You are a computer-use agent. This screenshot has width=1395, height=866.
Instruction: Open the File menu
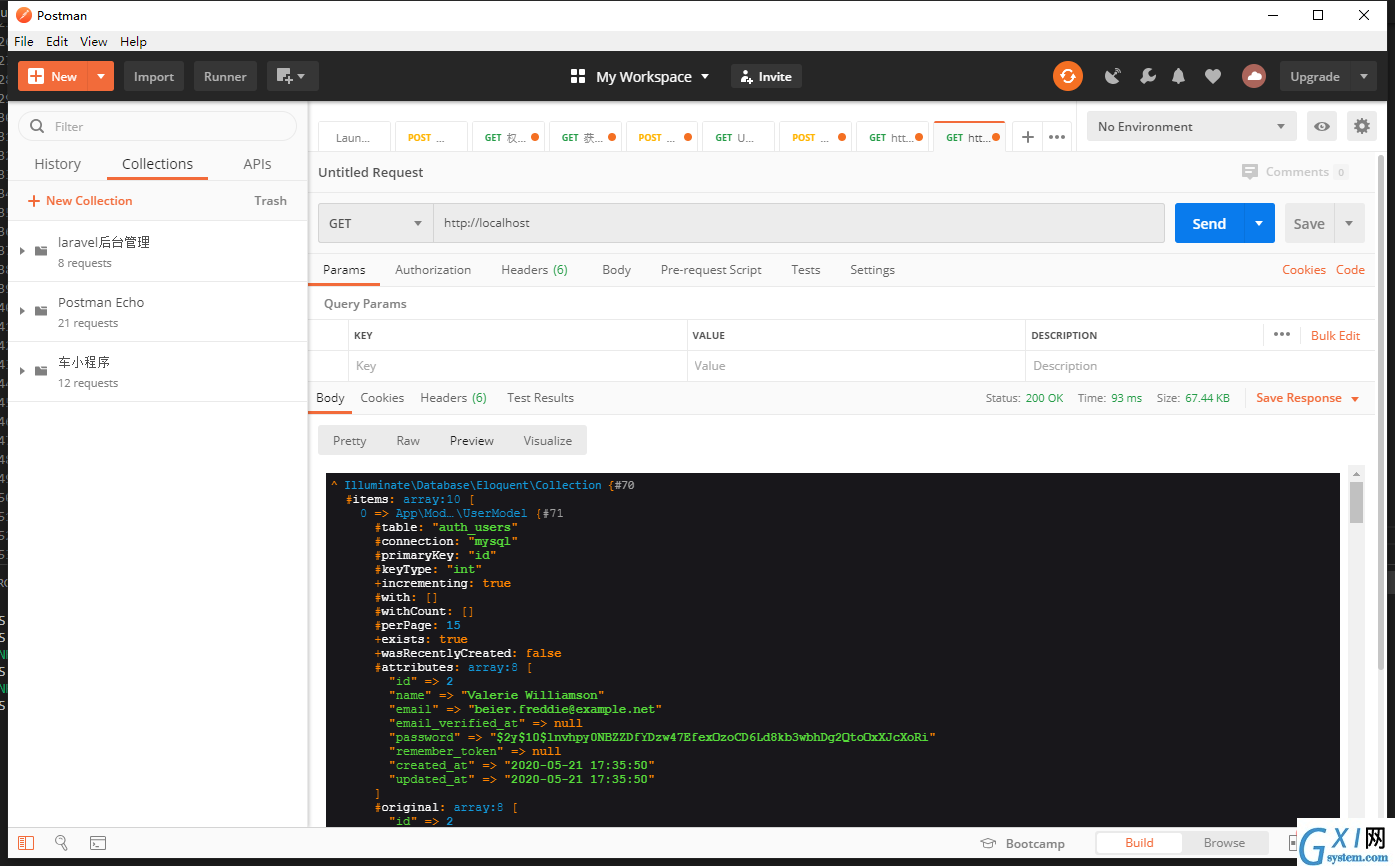coord(24,41)
